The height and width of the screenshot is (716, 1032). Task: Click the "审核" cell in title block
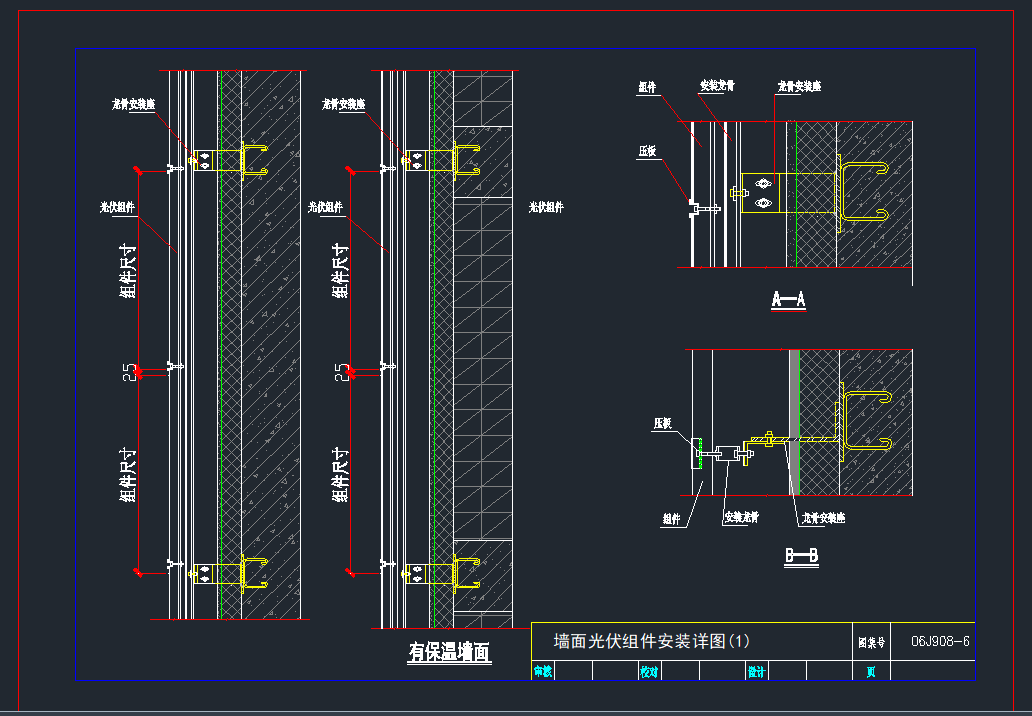pos(542,672)
